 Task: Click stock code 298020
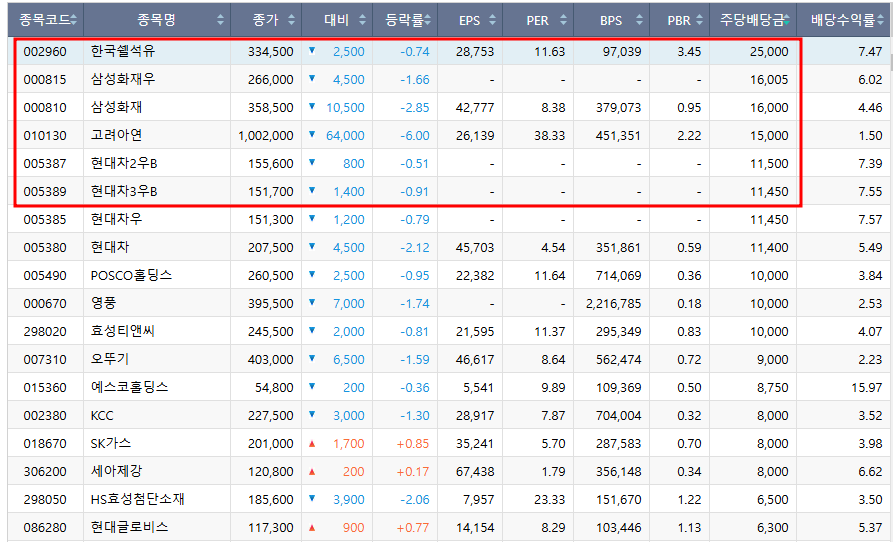(x=45, y=331)
